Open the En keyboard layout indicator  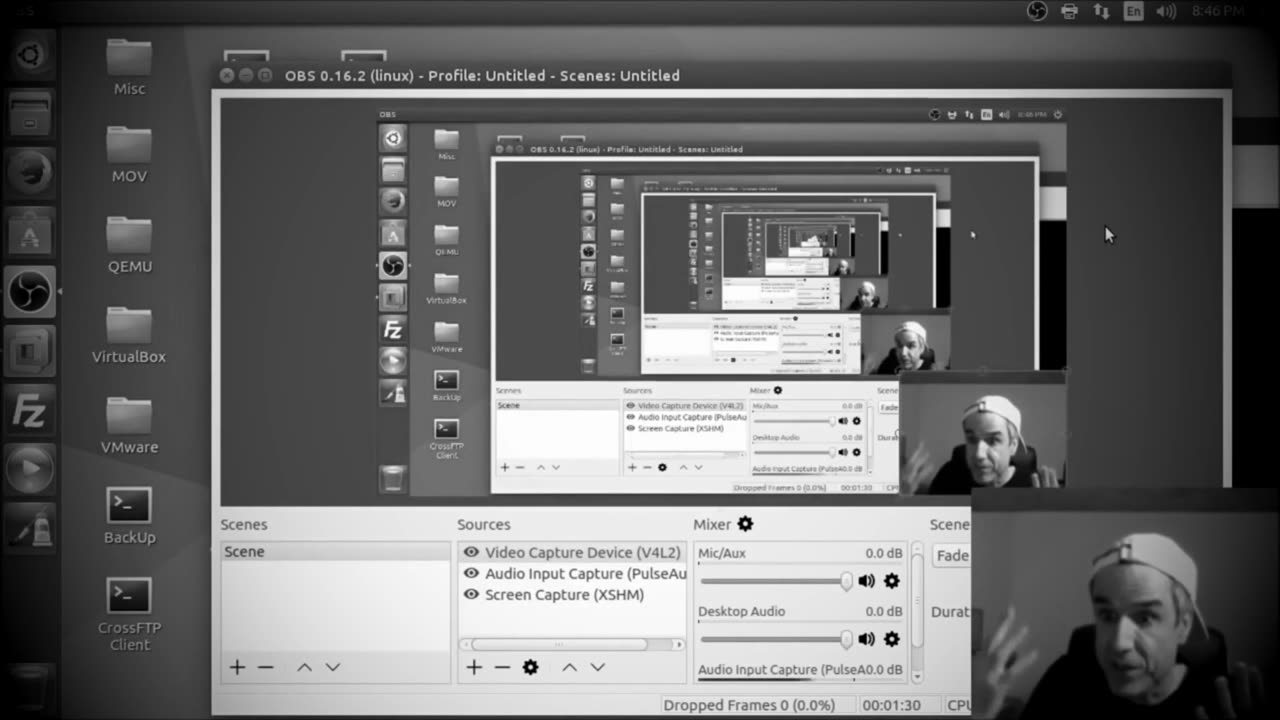(x=1133, y=11)
